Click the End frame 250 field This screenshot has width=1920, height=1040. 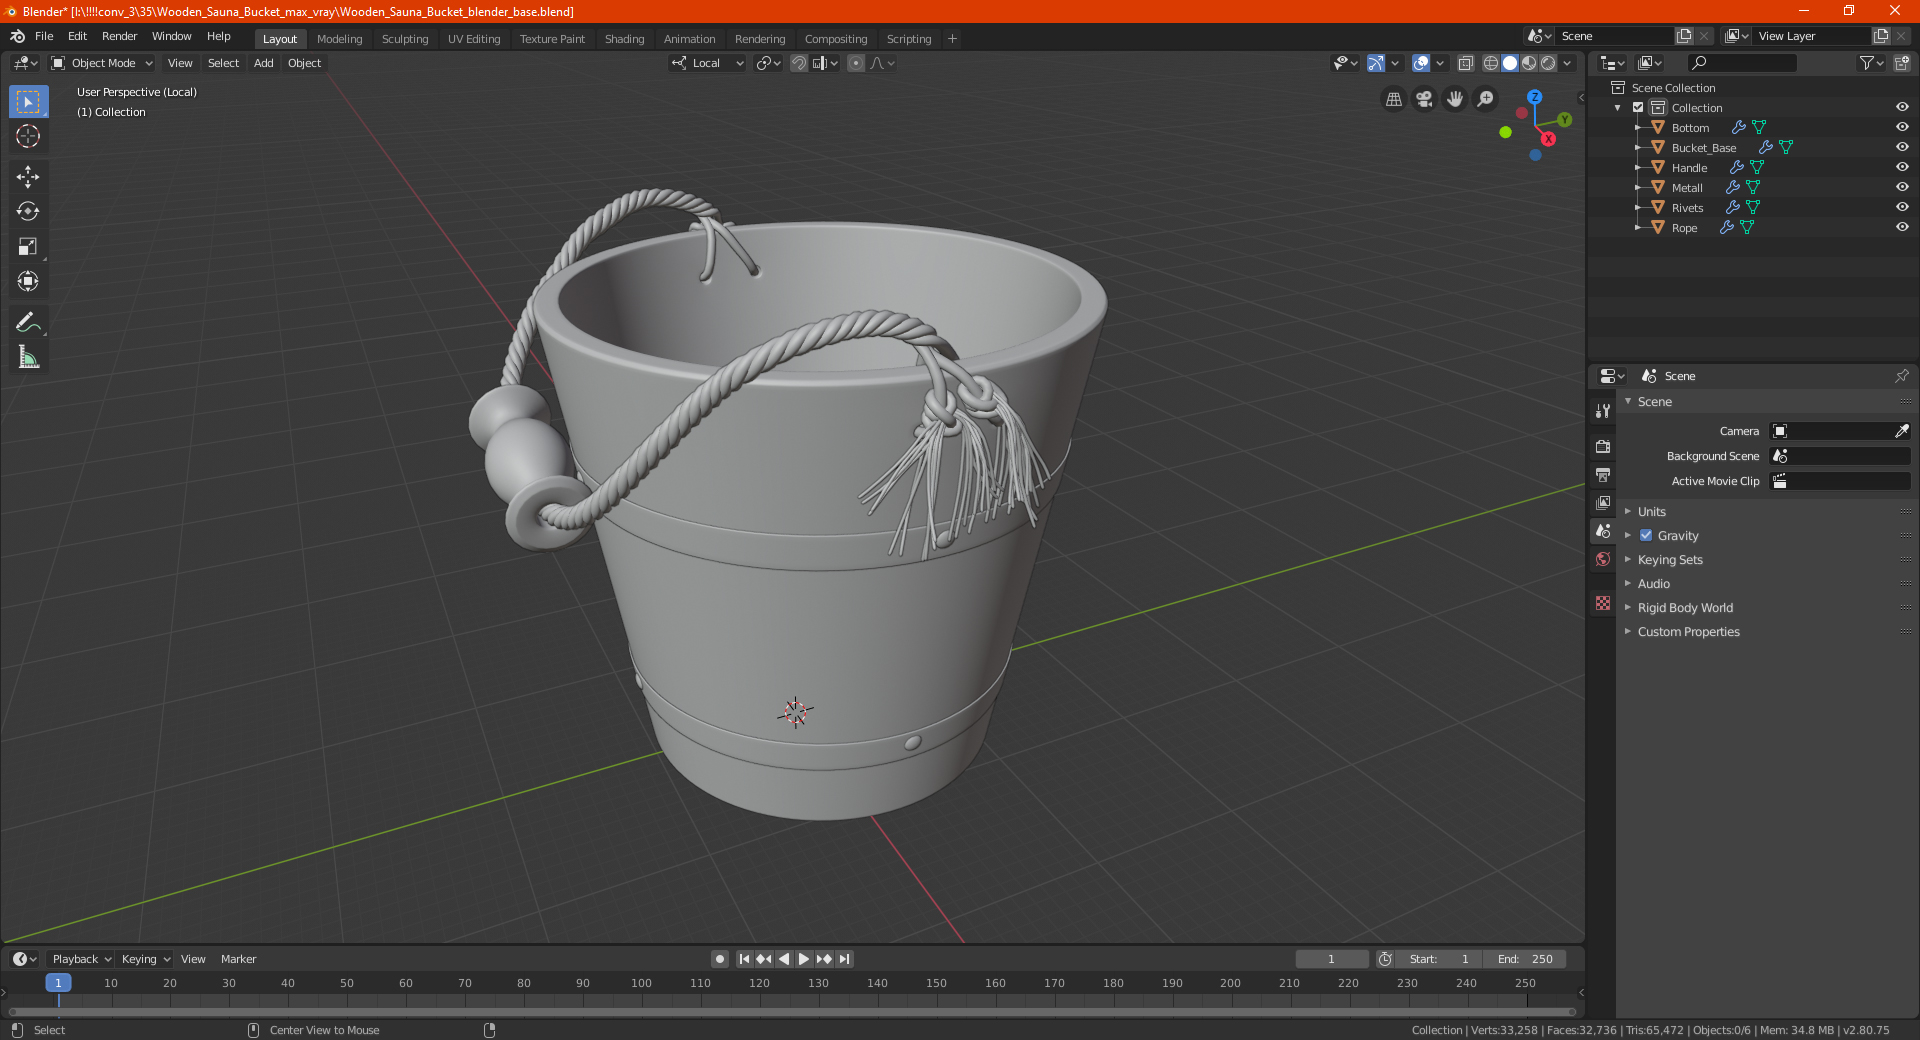click(1525, 959)
